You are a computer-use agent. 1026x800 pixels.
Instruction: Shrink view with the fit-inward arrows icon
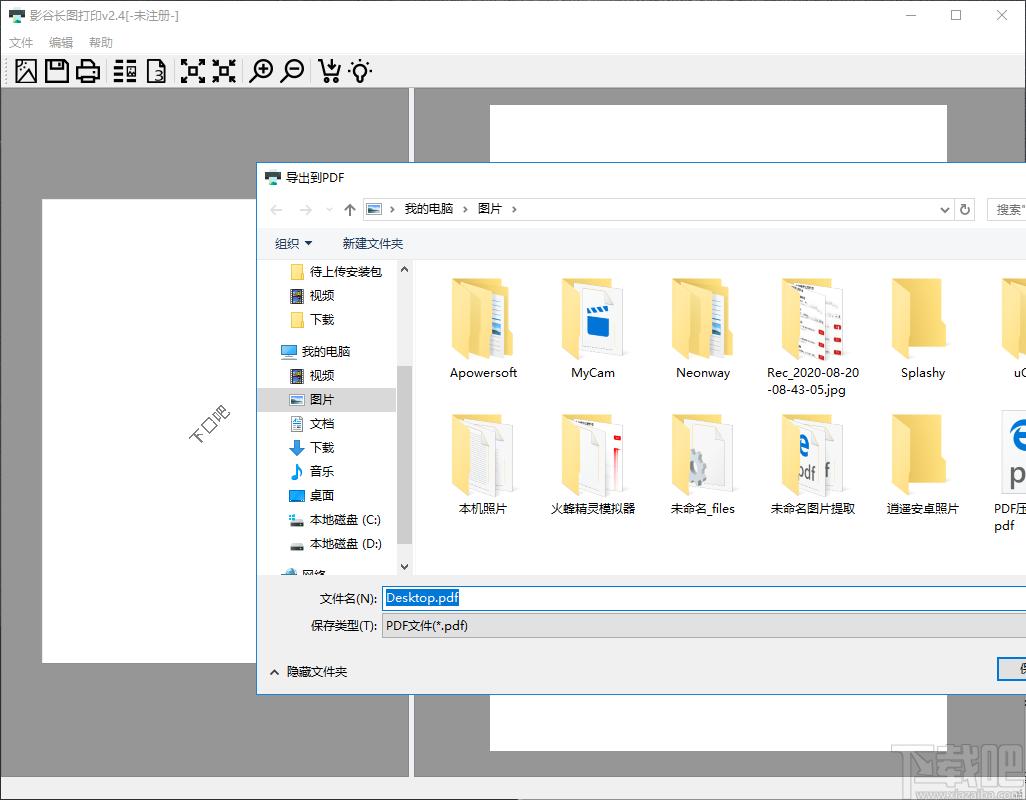pos(224,71)
